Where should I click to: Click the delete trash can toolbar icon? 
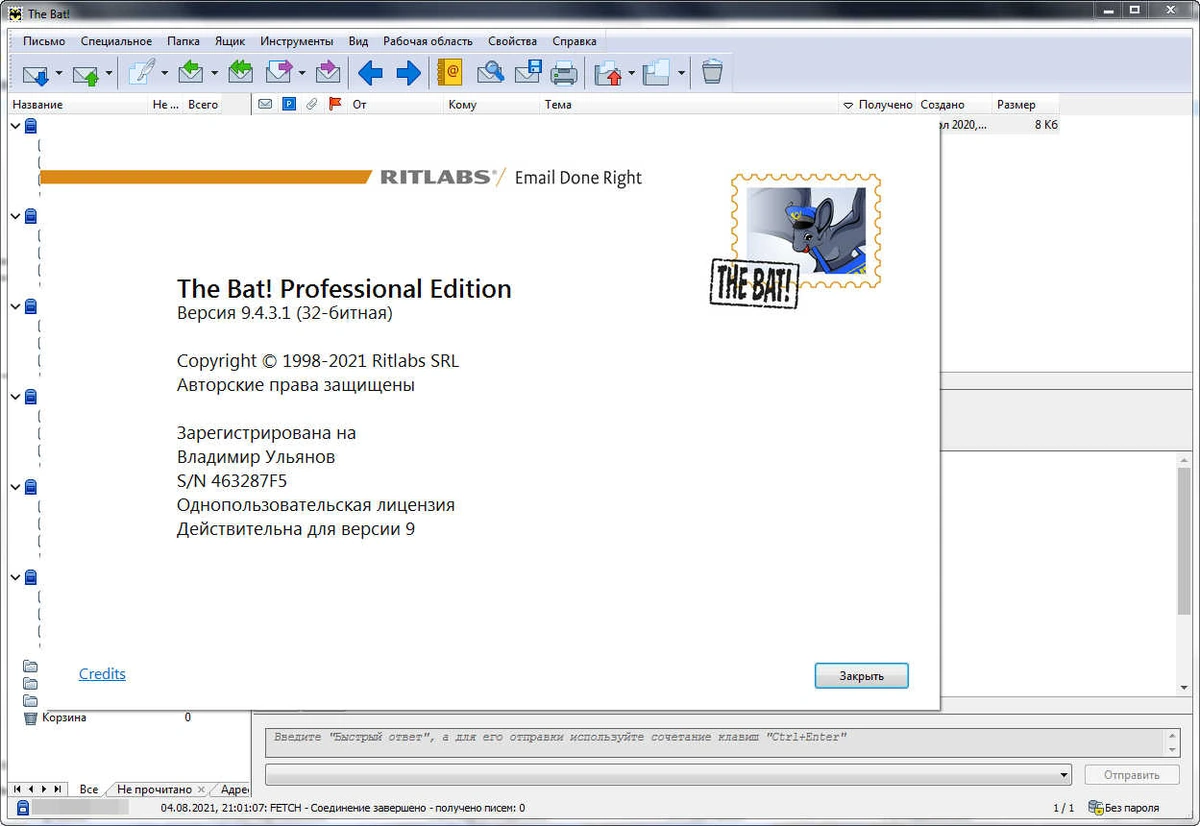point(712,73)
